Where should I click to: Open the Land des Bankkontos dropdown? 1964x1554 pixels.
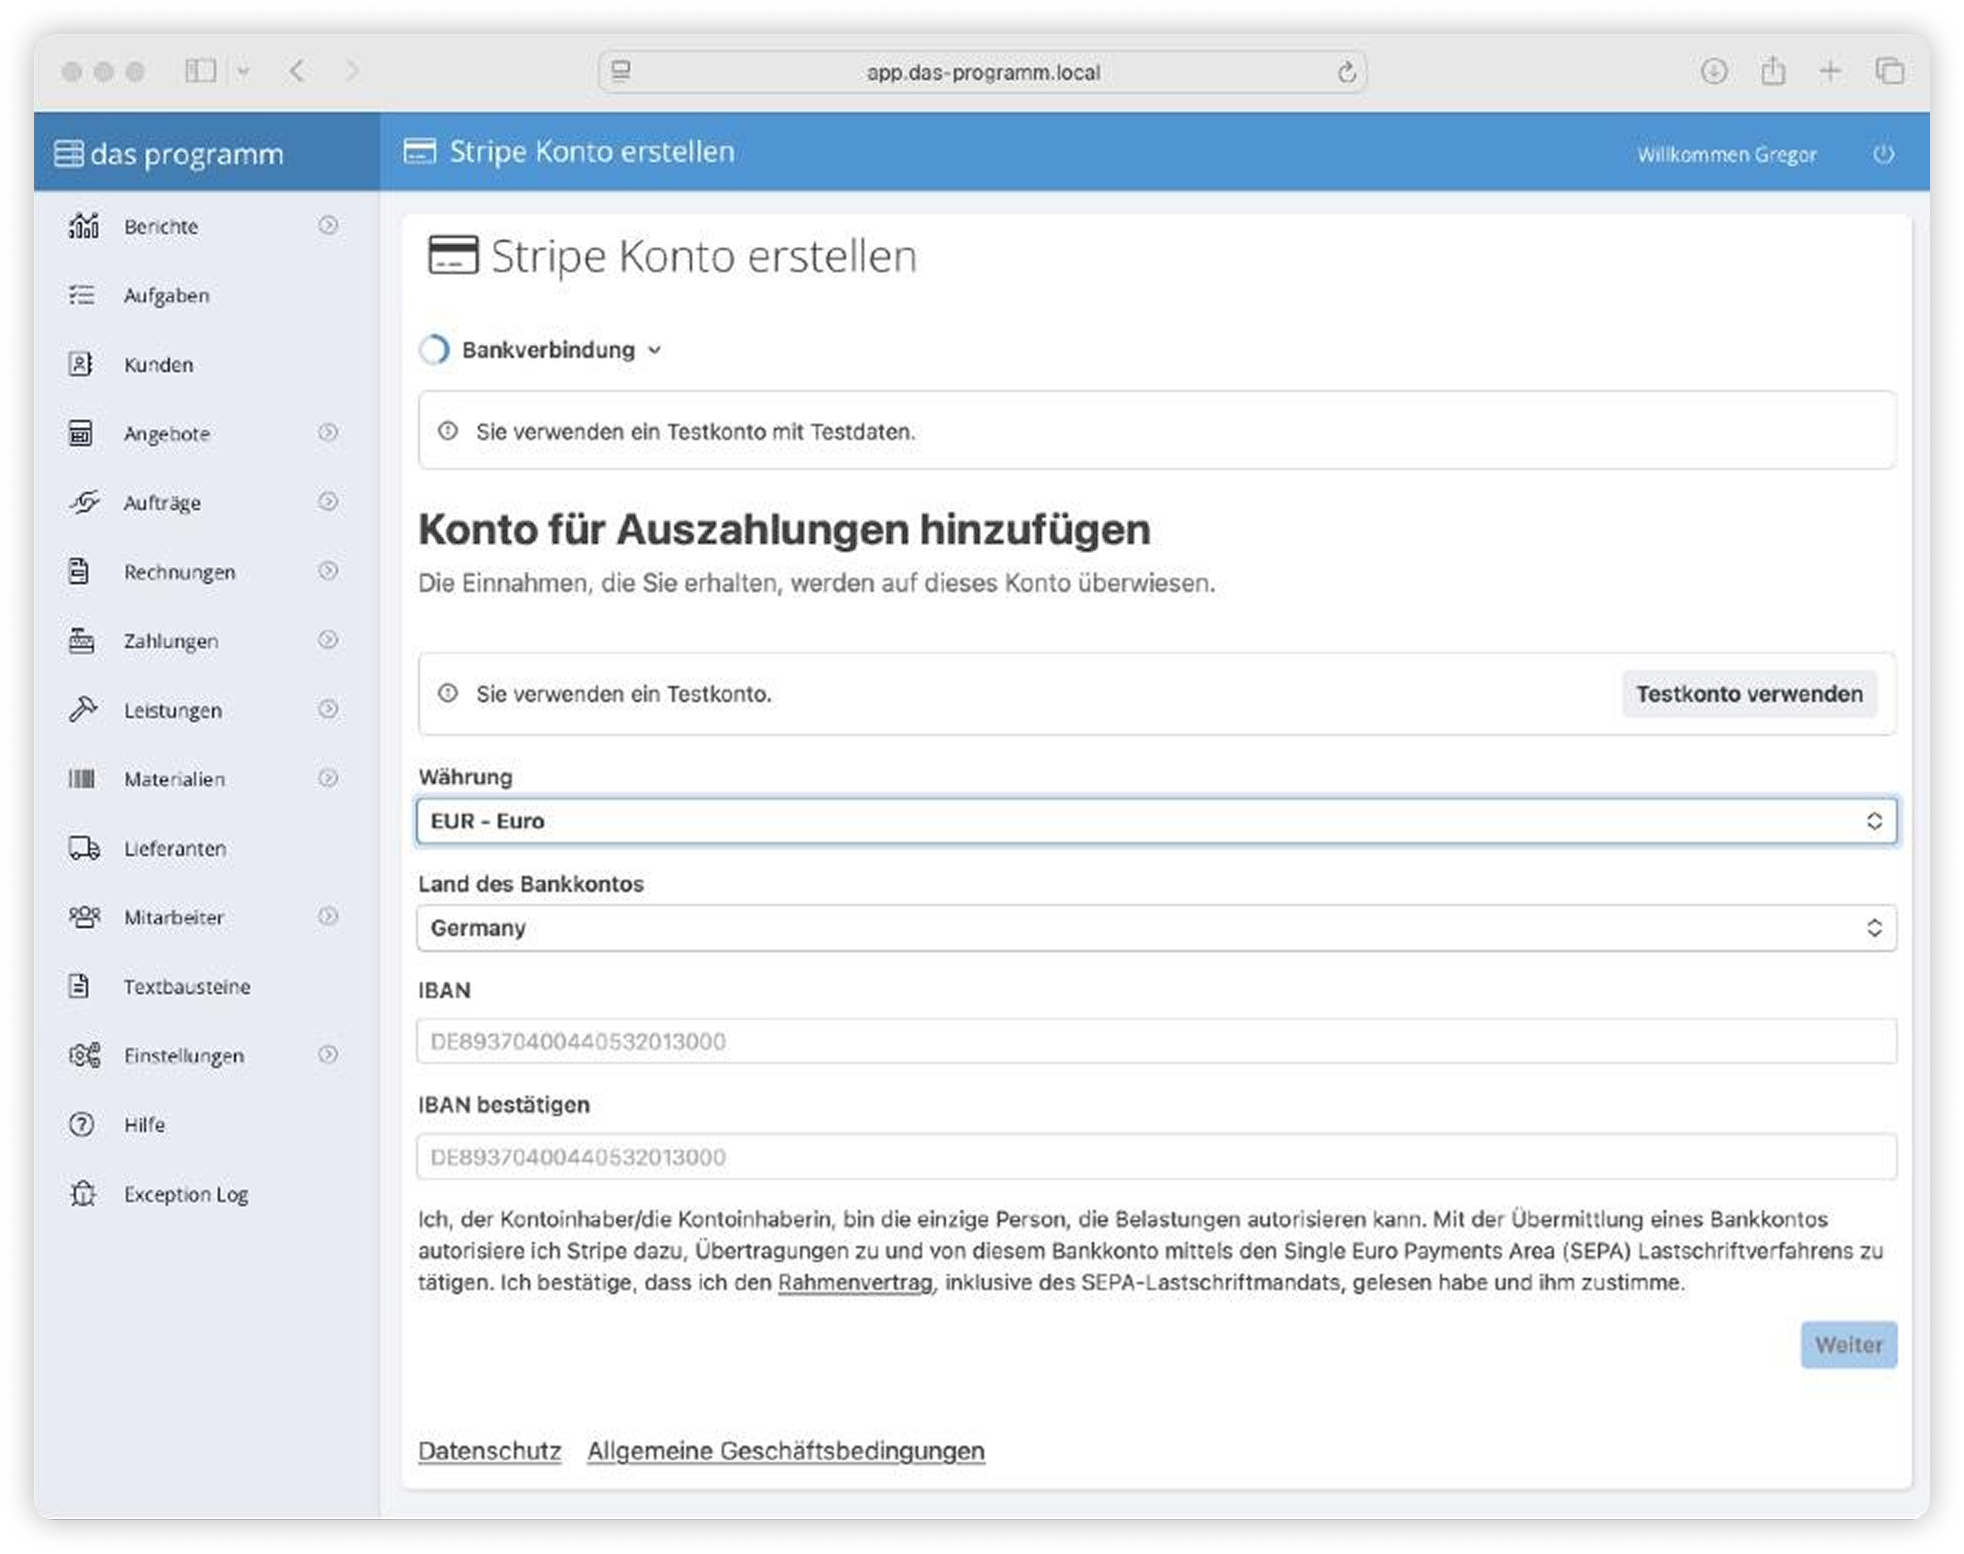point(1156,928)
